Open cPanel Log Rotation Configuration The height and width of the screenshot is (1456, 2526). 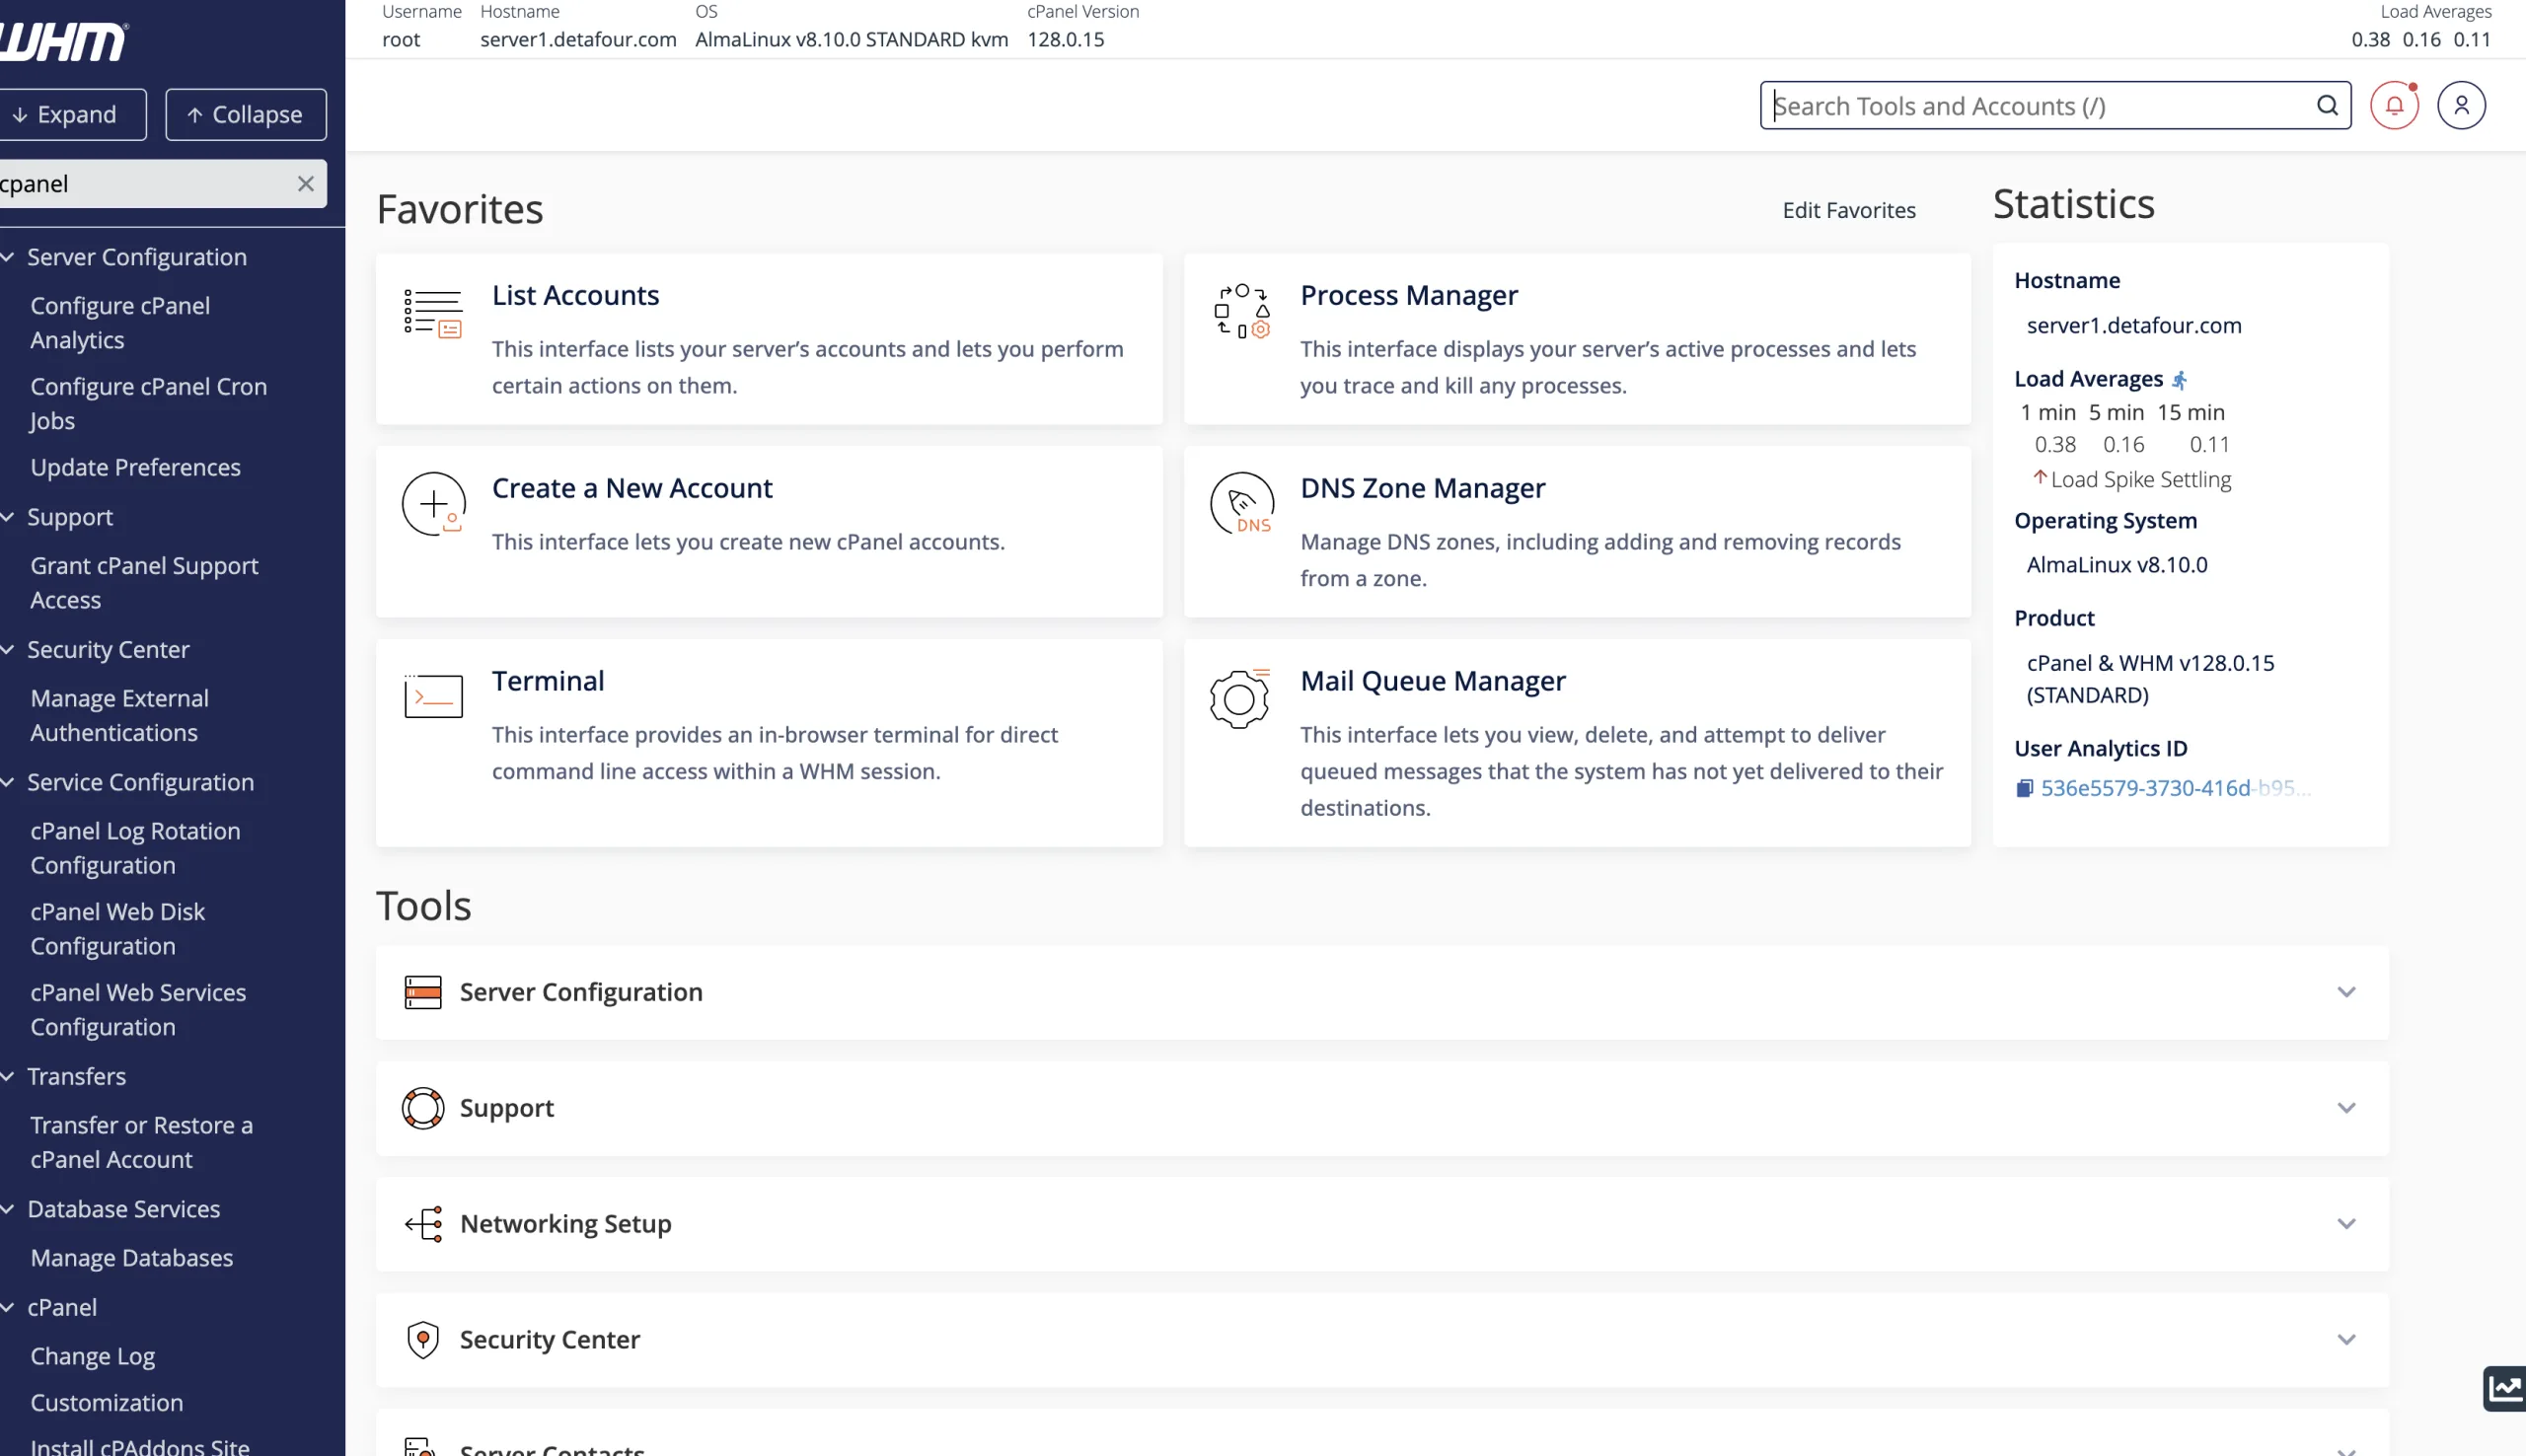(136, 849)
